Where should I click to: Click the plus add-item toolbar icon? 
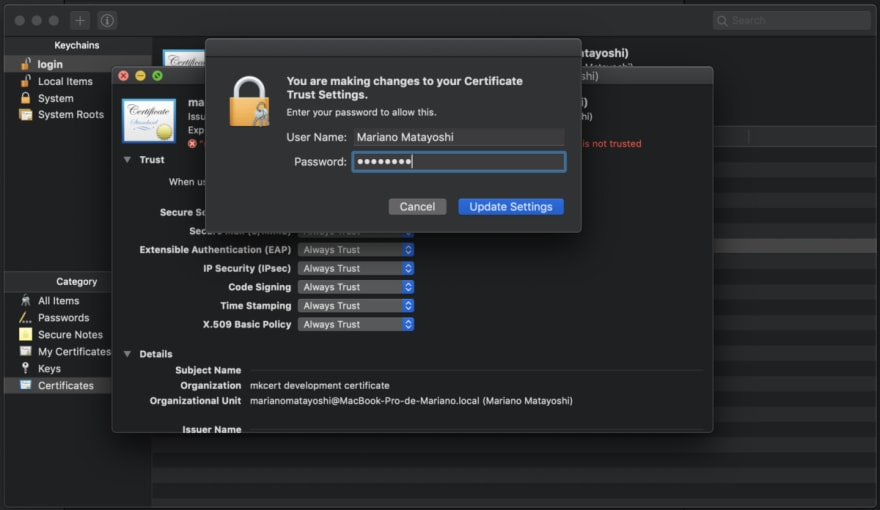(x=80, y=21)
